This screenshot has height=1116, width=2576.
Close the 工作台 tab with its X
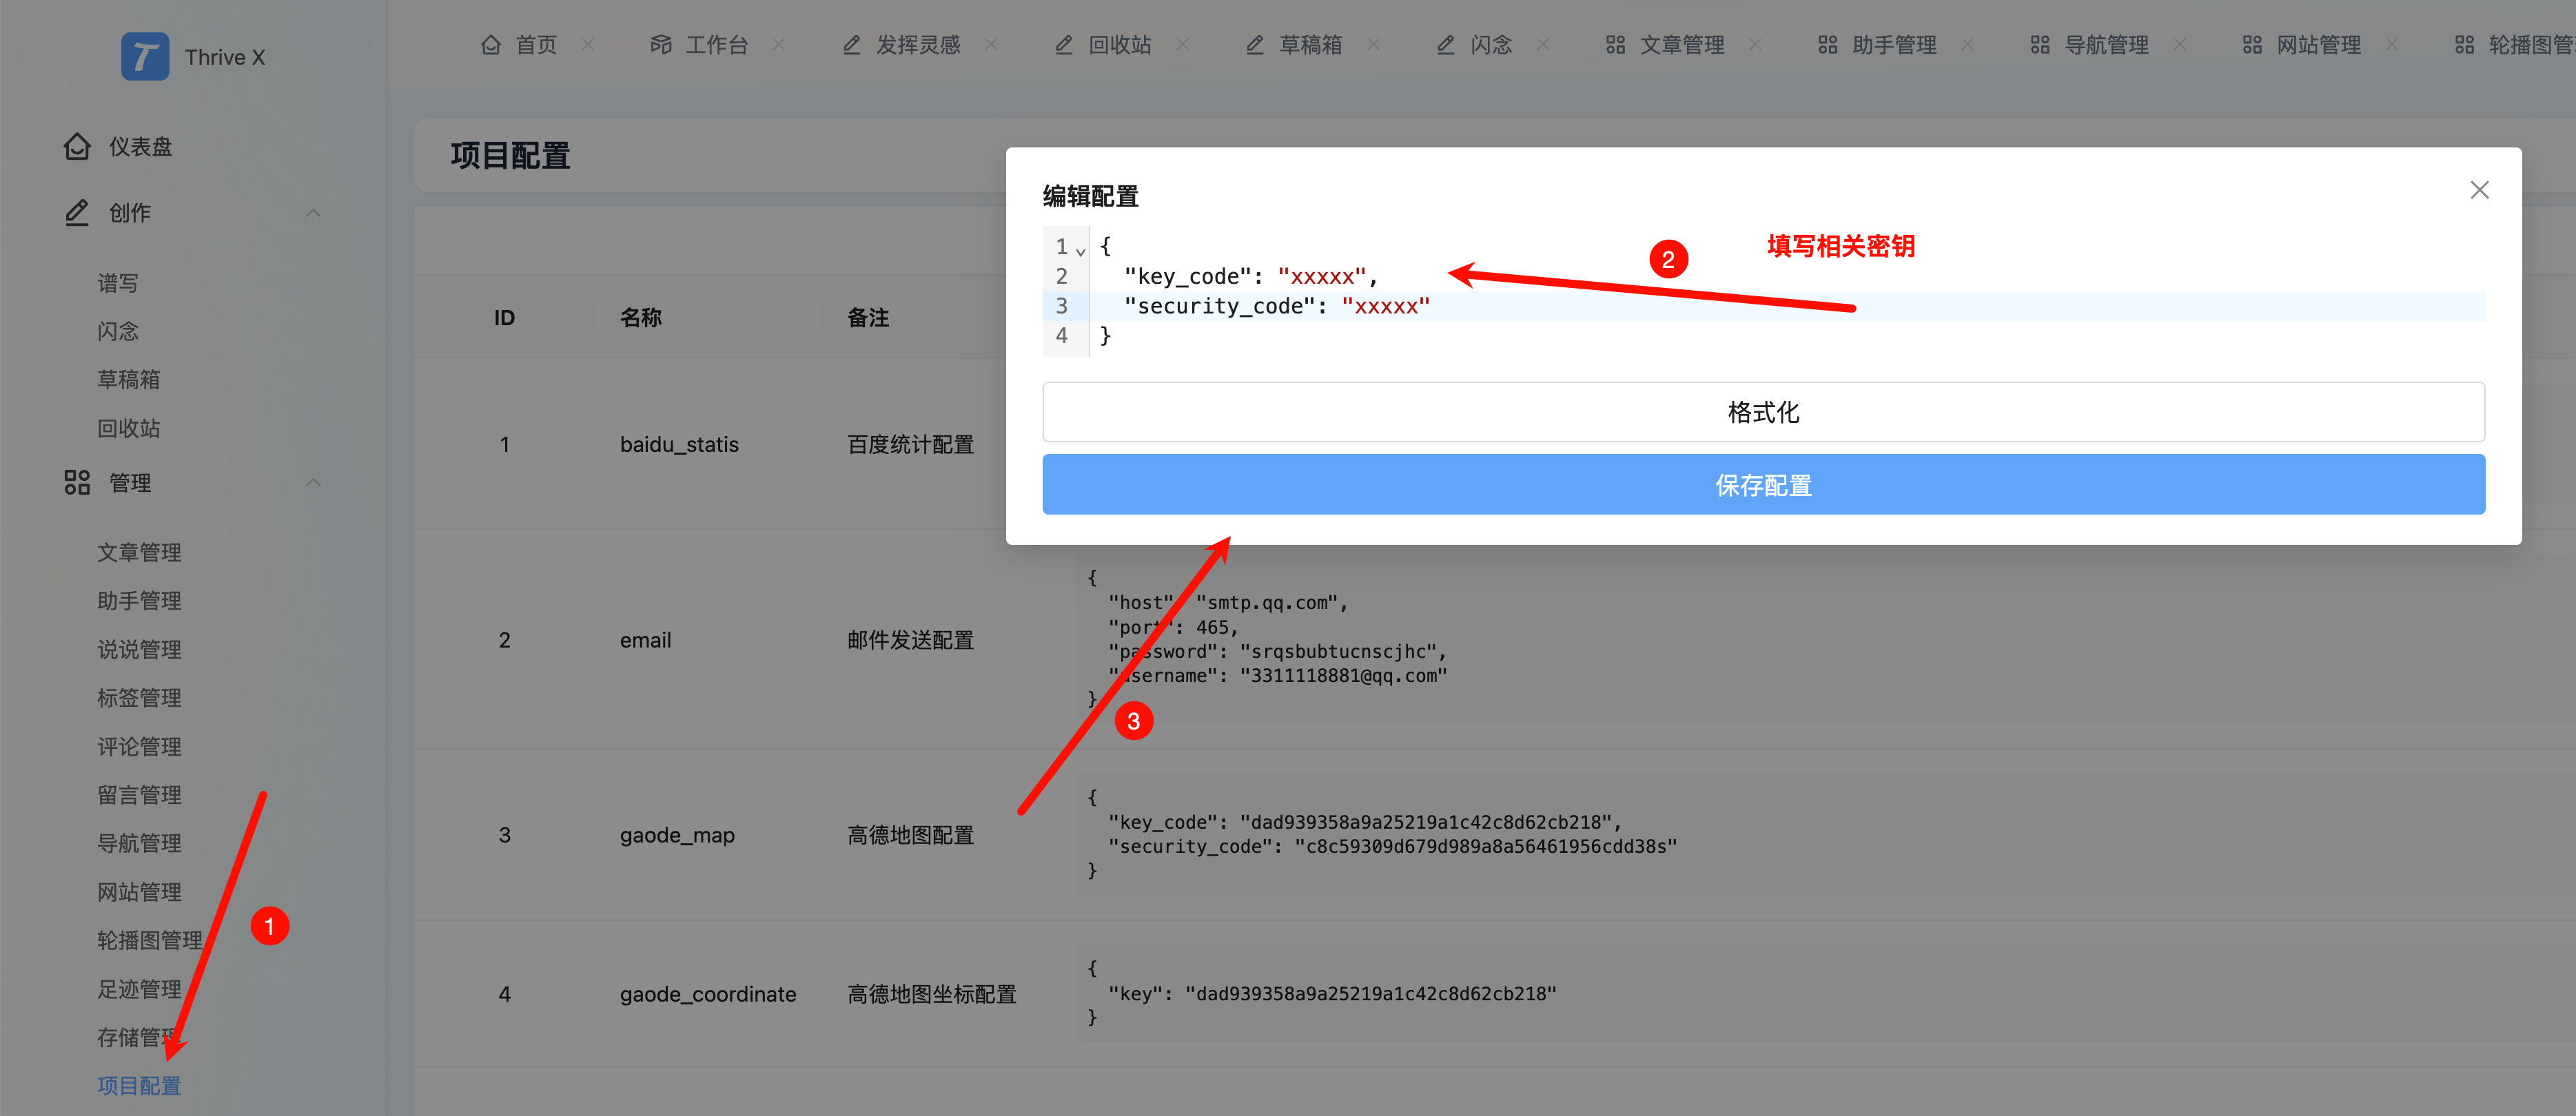[x=779, y=45]
